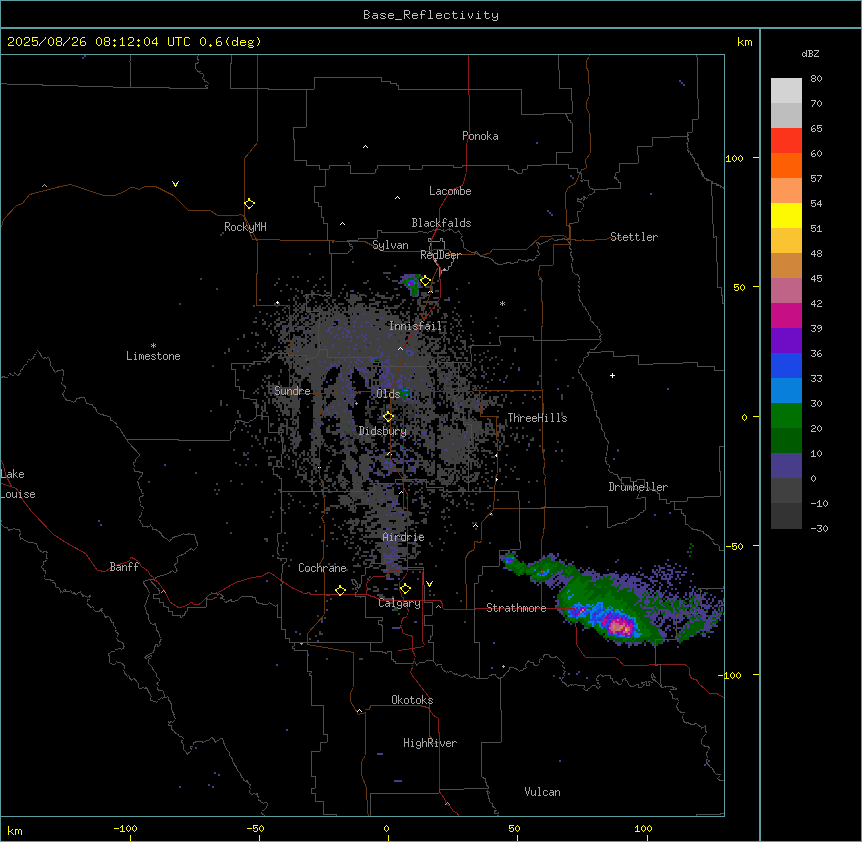Click the Lake Louise label
The height and width of the screenshot is (842, 862).
point(16,484)
